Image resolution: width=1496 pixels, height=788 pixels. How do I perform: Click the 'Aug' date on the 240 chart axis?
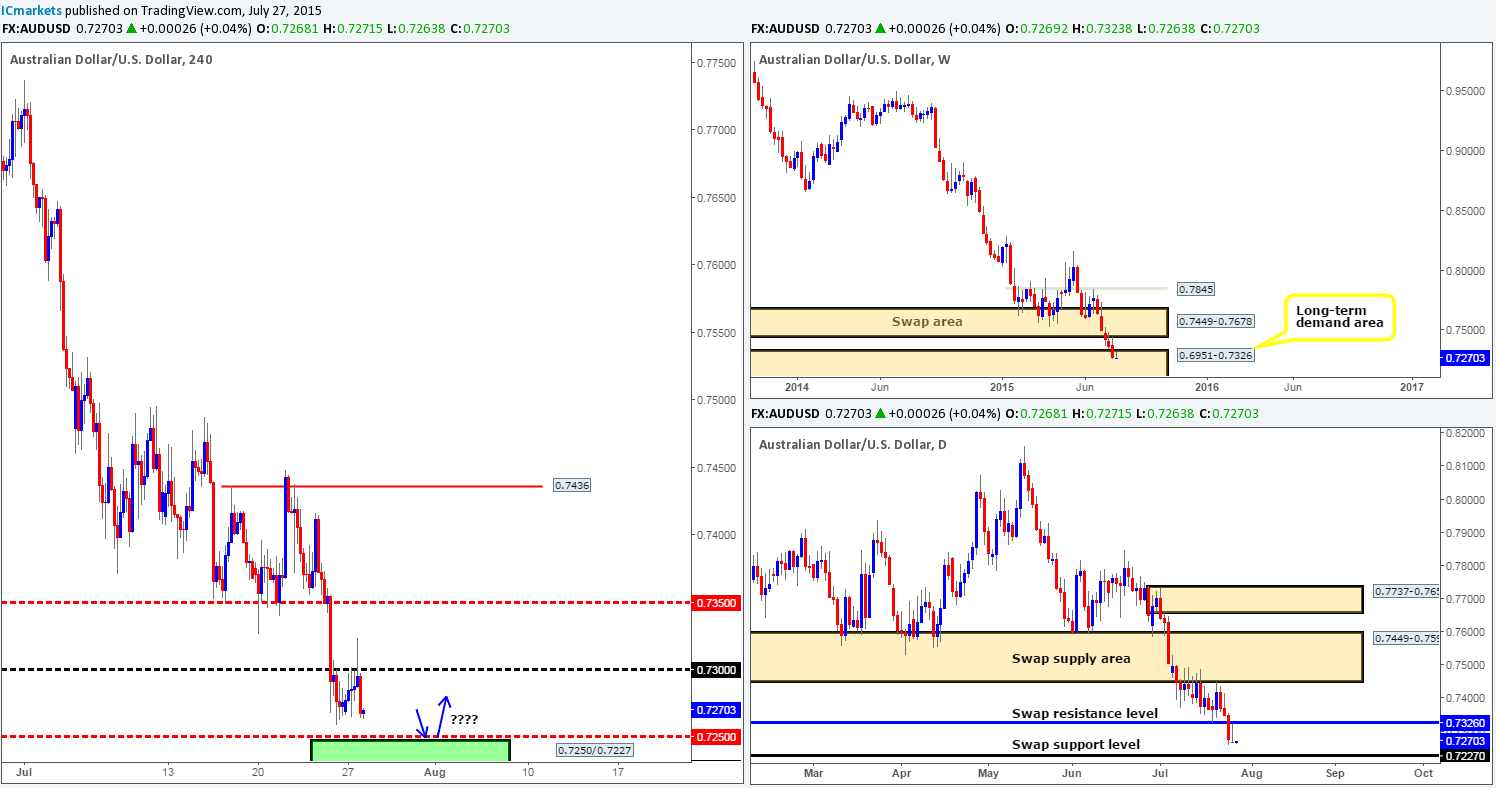pyautogui.click(x=436, y=772)
